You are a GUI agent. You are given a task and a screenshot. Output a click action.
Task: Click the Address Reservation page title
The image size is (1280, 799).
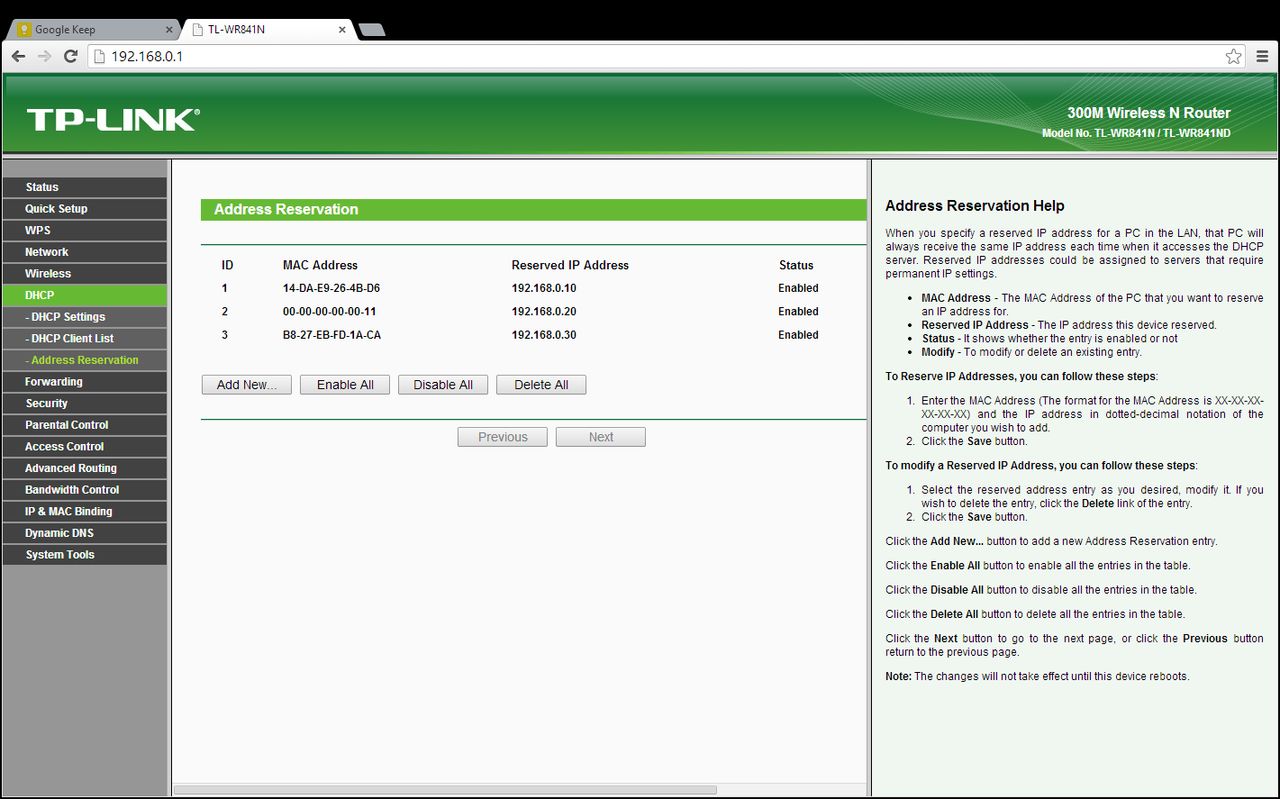(286, 209)
